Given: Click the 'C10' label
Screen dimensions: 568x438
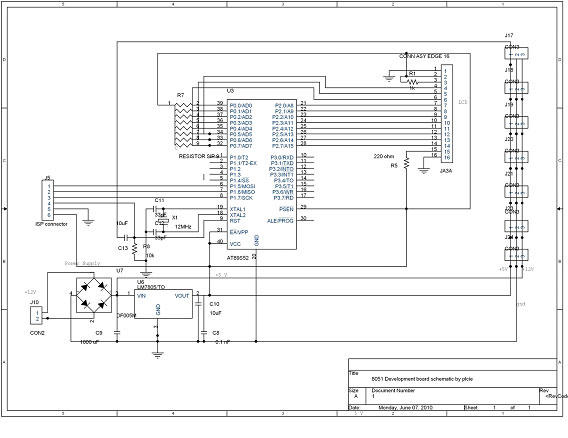Looking at the screenshot, I should pos(214,304).
